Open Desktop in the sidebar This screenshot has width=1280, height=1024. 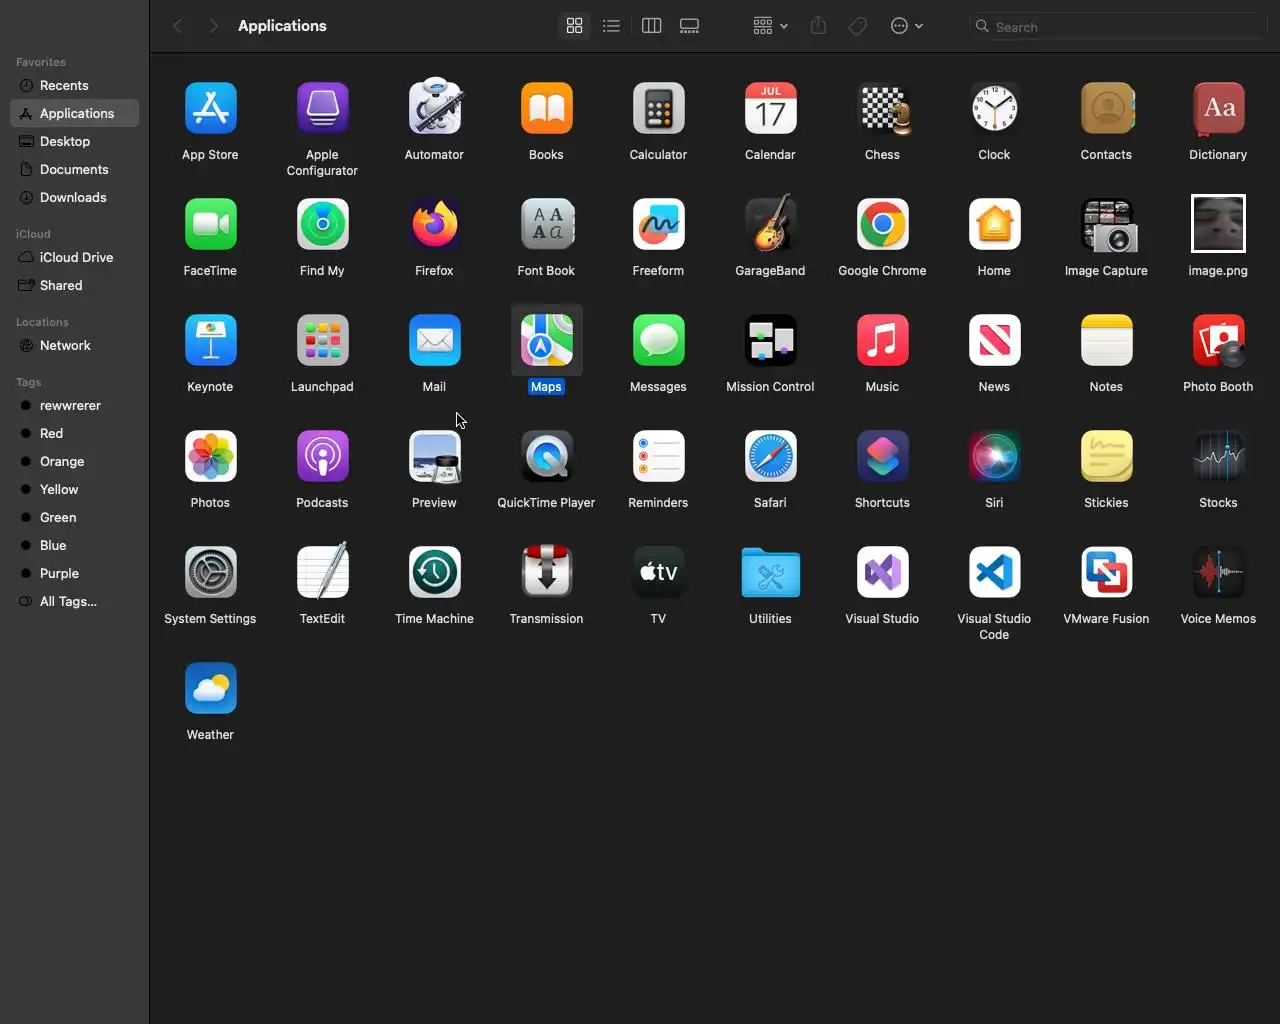pos(74,142)
